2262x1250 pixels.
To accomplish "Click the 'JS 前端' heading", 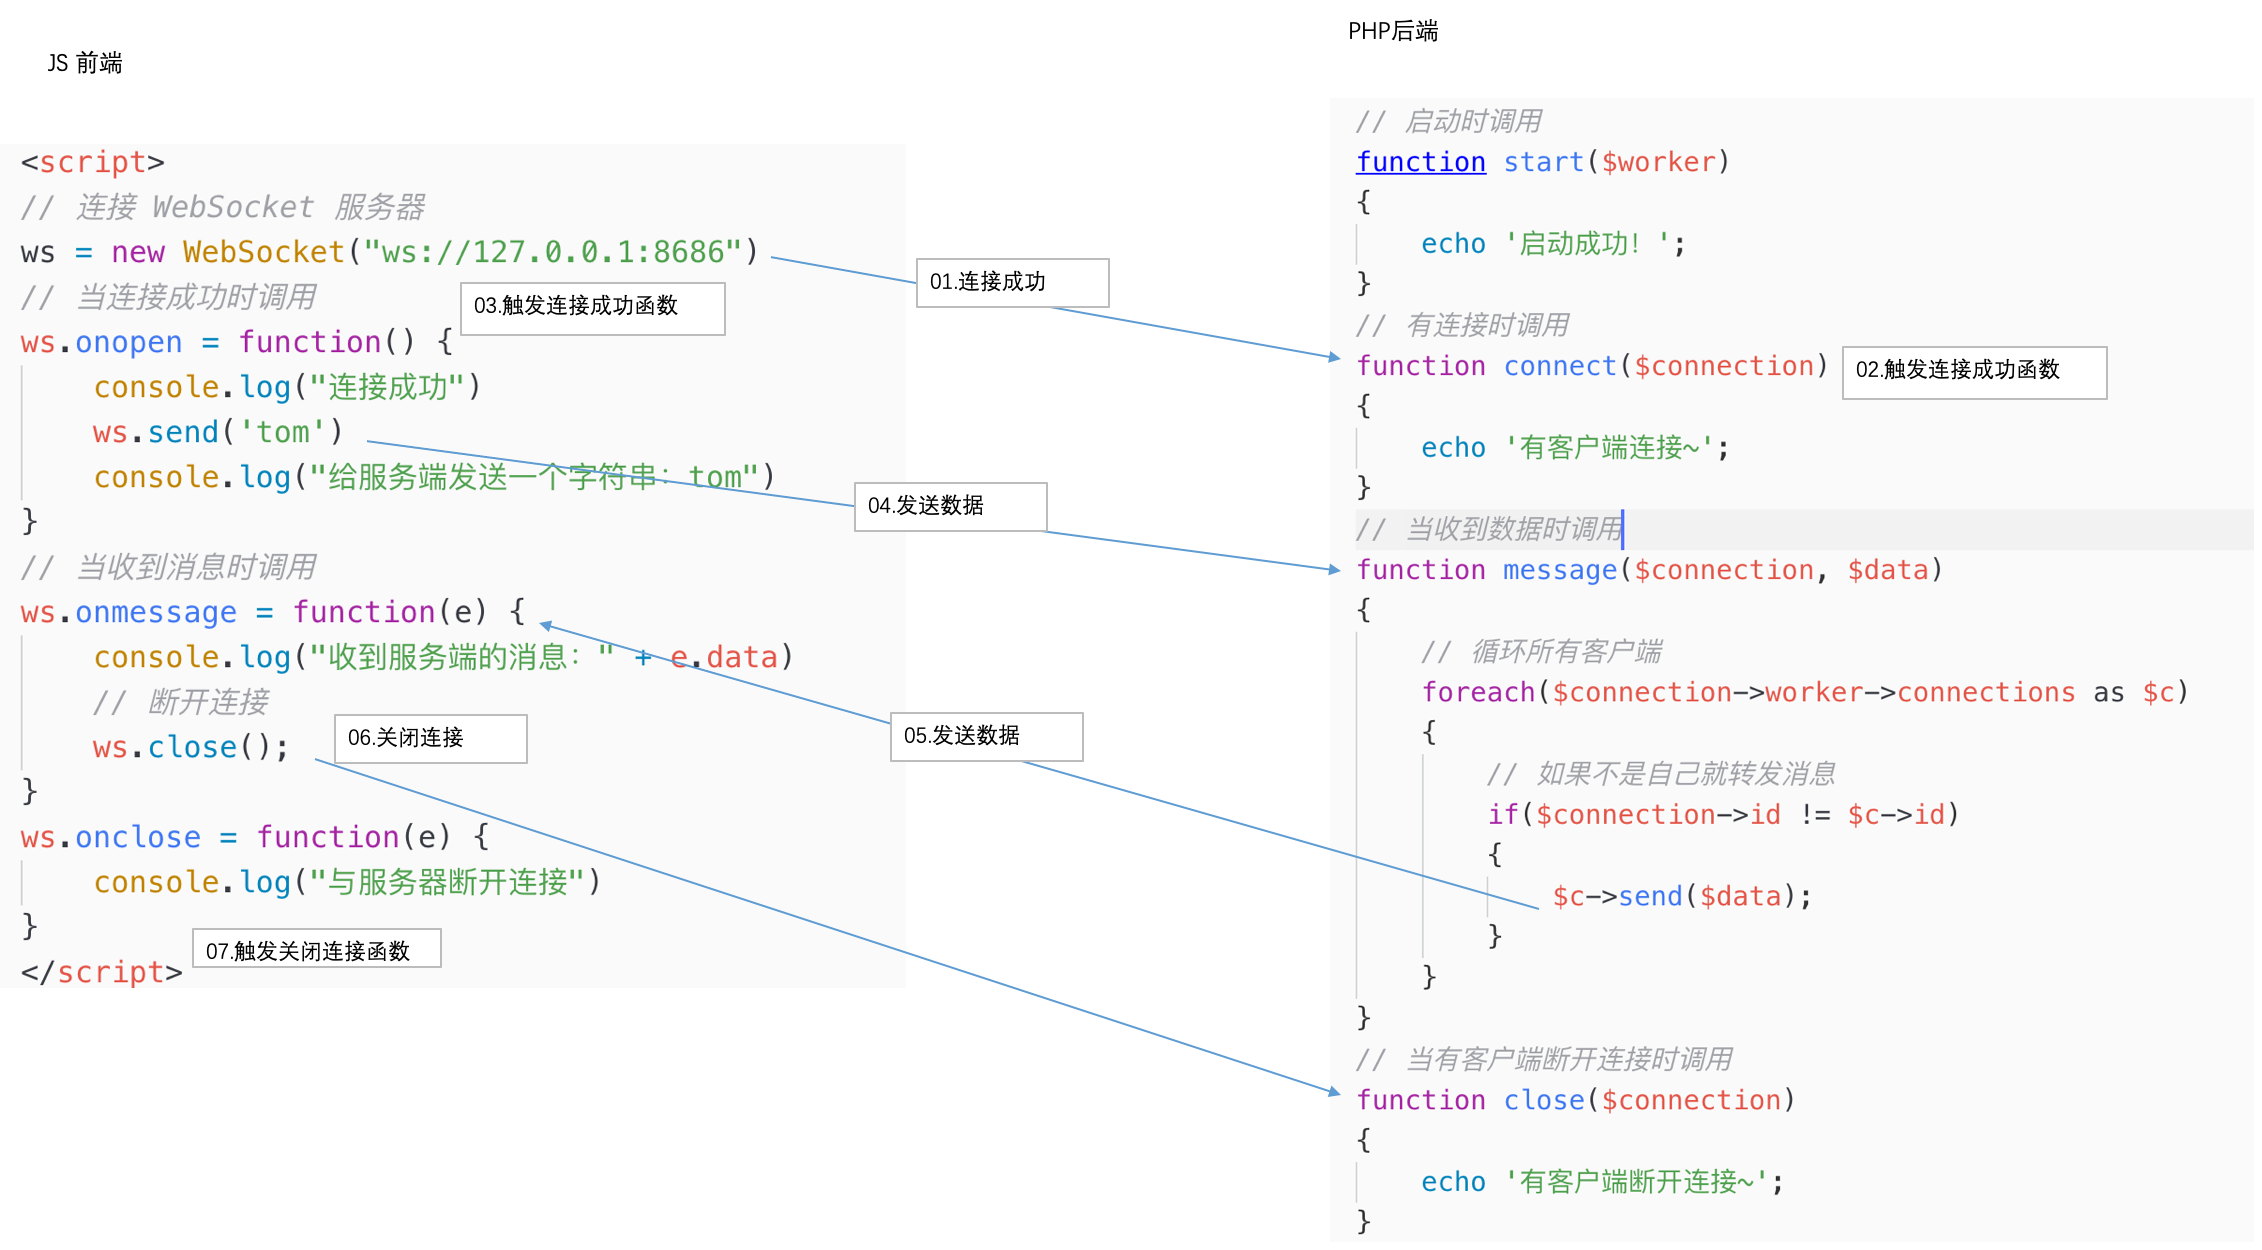I will pyautogui.click(x=85, y=63).
